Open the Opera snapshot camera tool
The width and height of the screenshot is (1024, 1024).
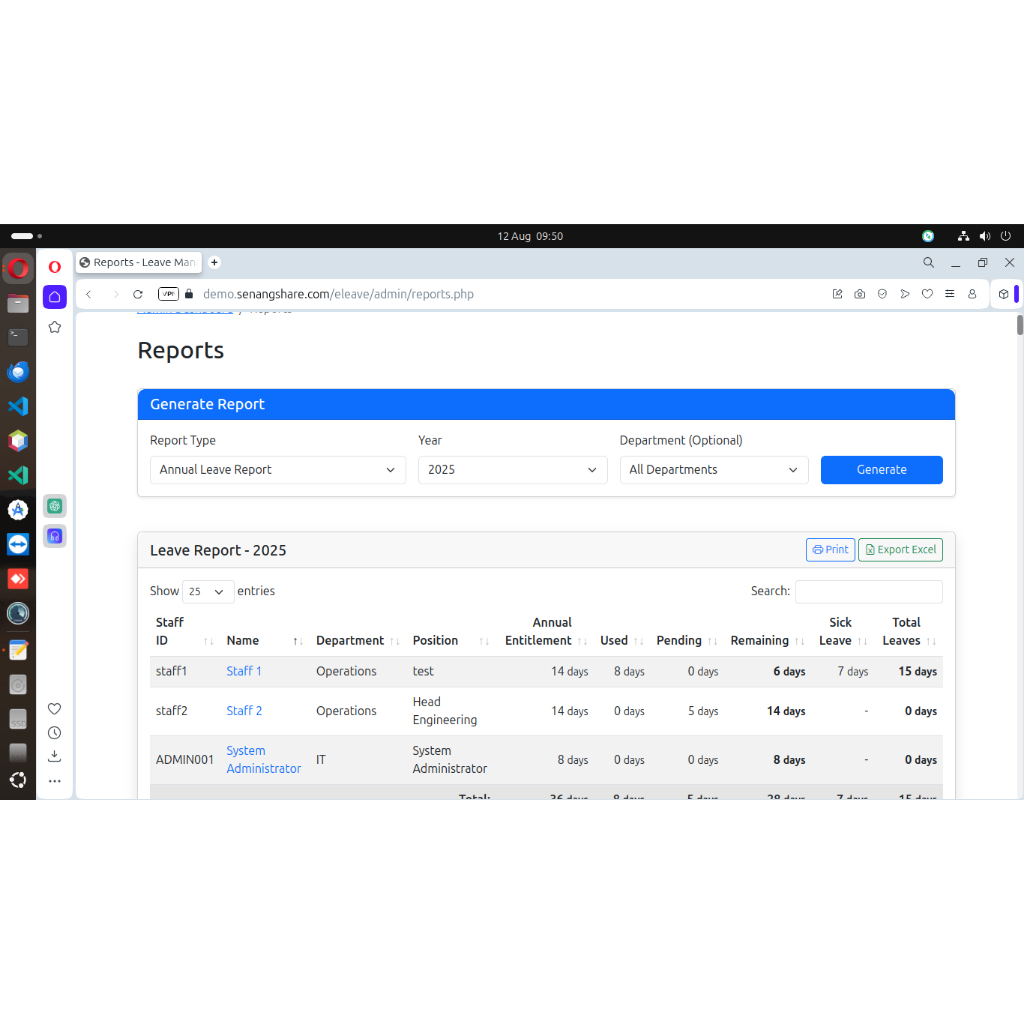point(860,294)
